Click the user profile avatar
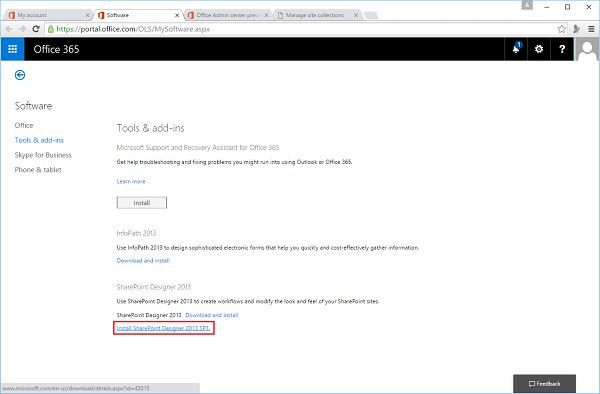600x394 pixels. (x=587, y=49)
